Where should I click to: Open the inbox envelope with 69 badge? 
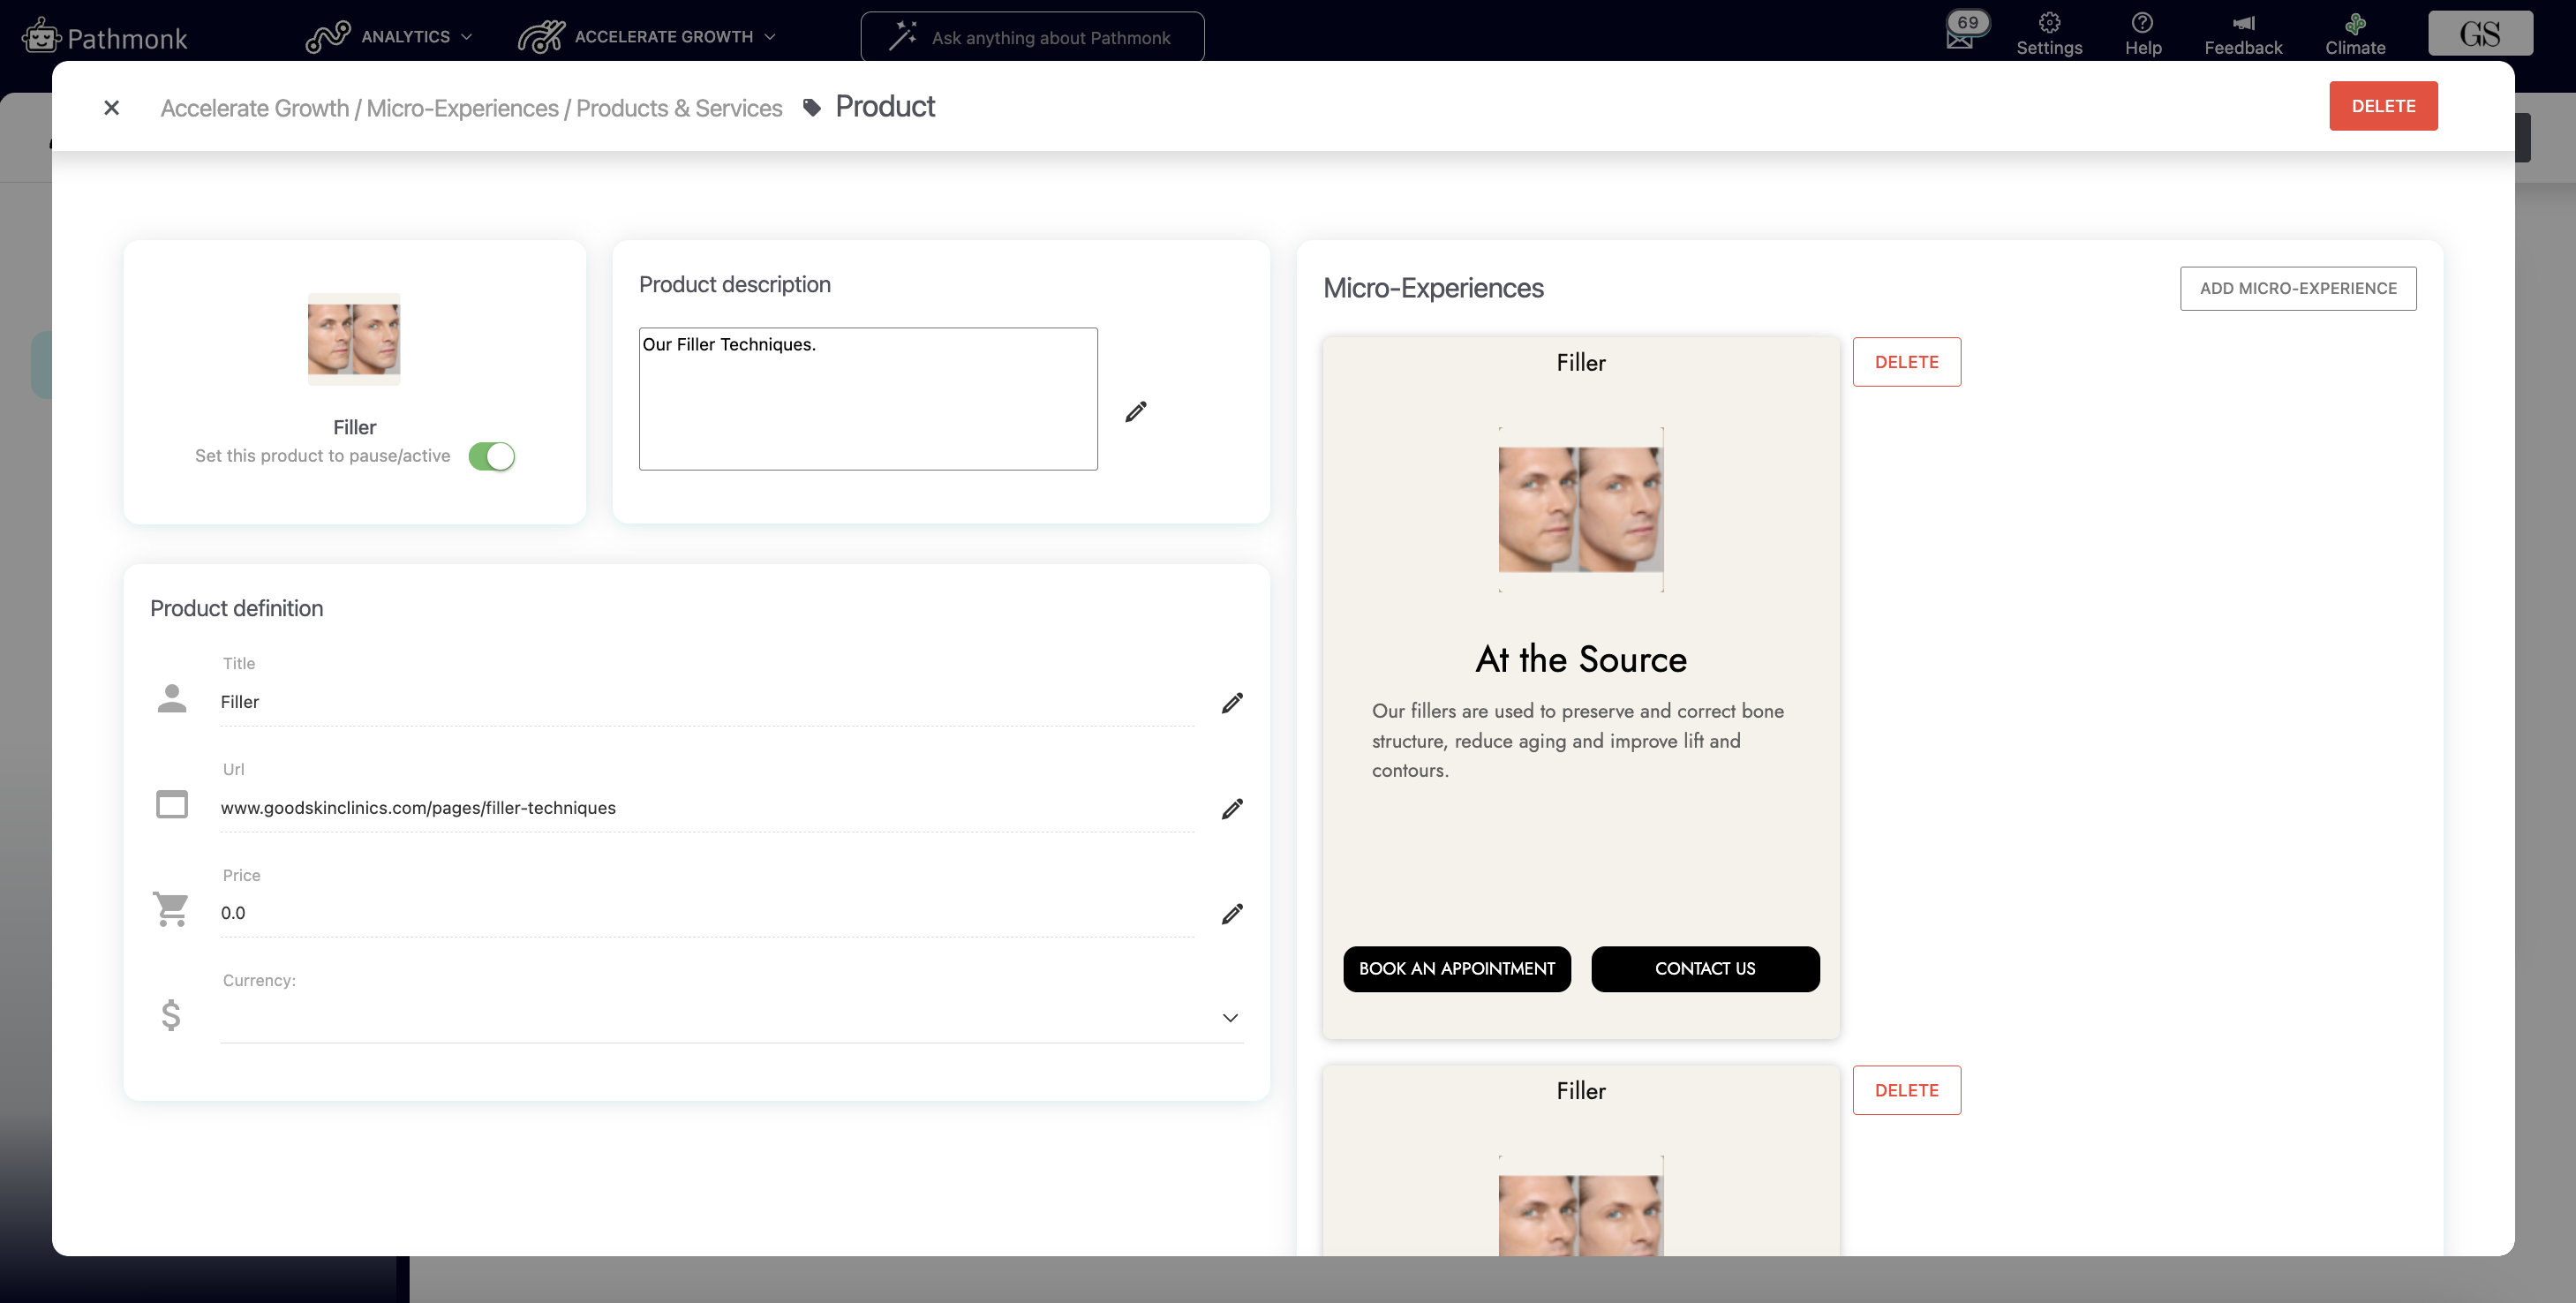1960,36
